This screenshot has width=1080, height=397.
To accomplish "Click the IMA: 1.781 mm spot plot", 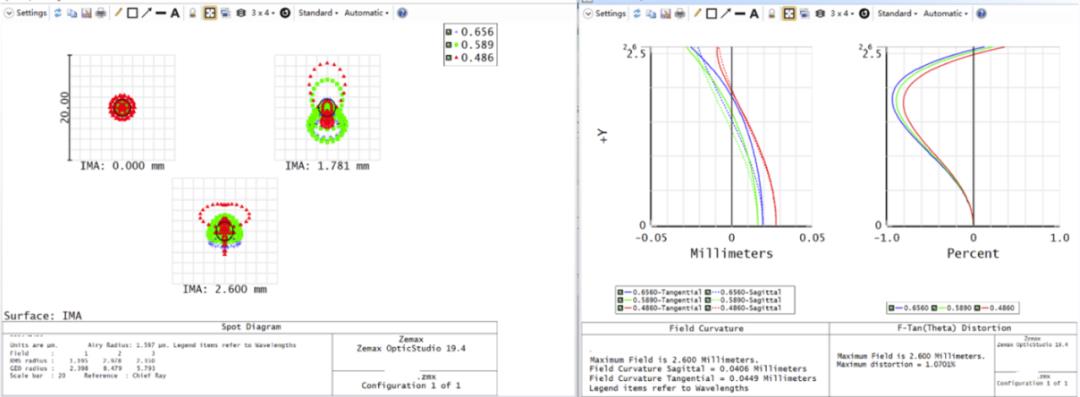I will (x=328, y=108).
